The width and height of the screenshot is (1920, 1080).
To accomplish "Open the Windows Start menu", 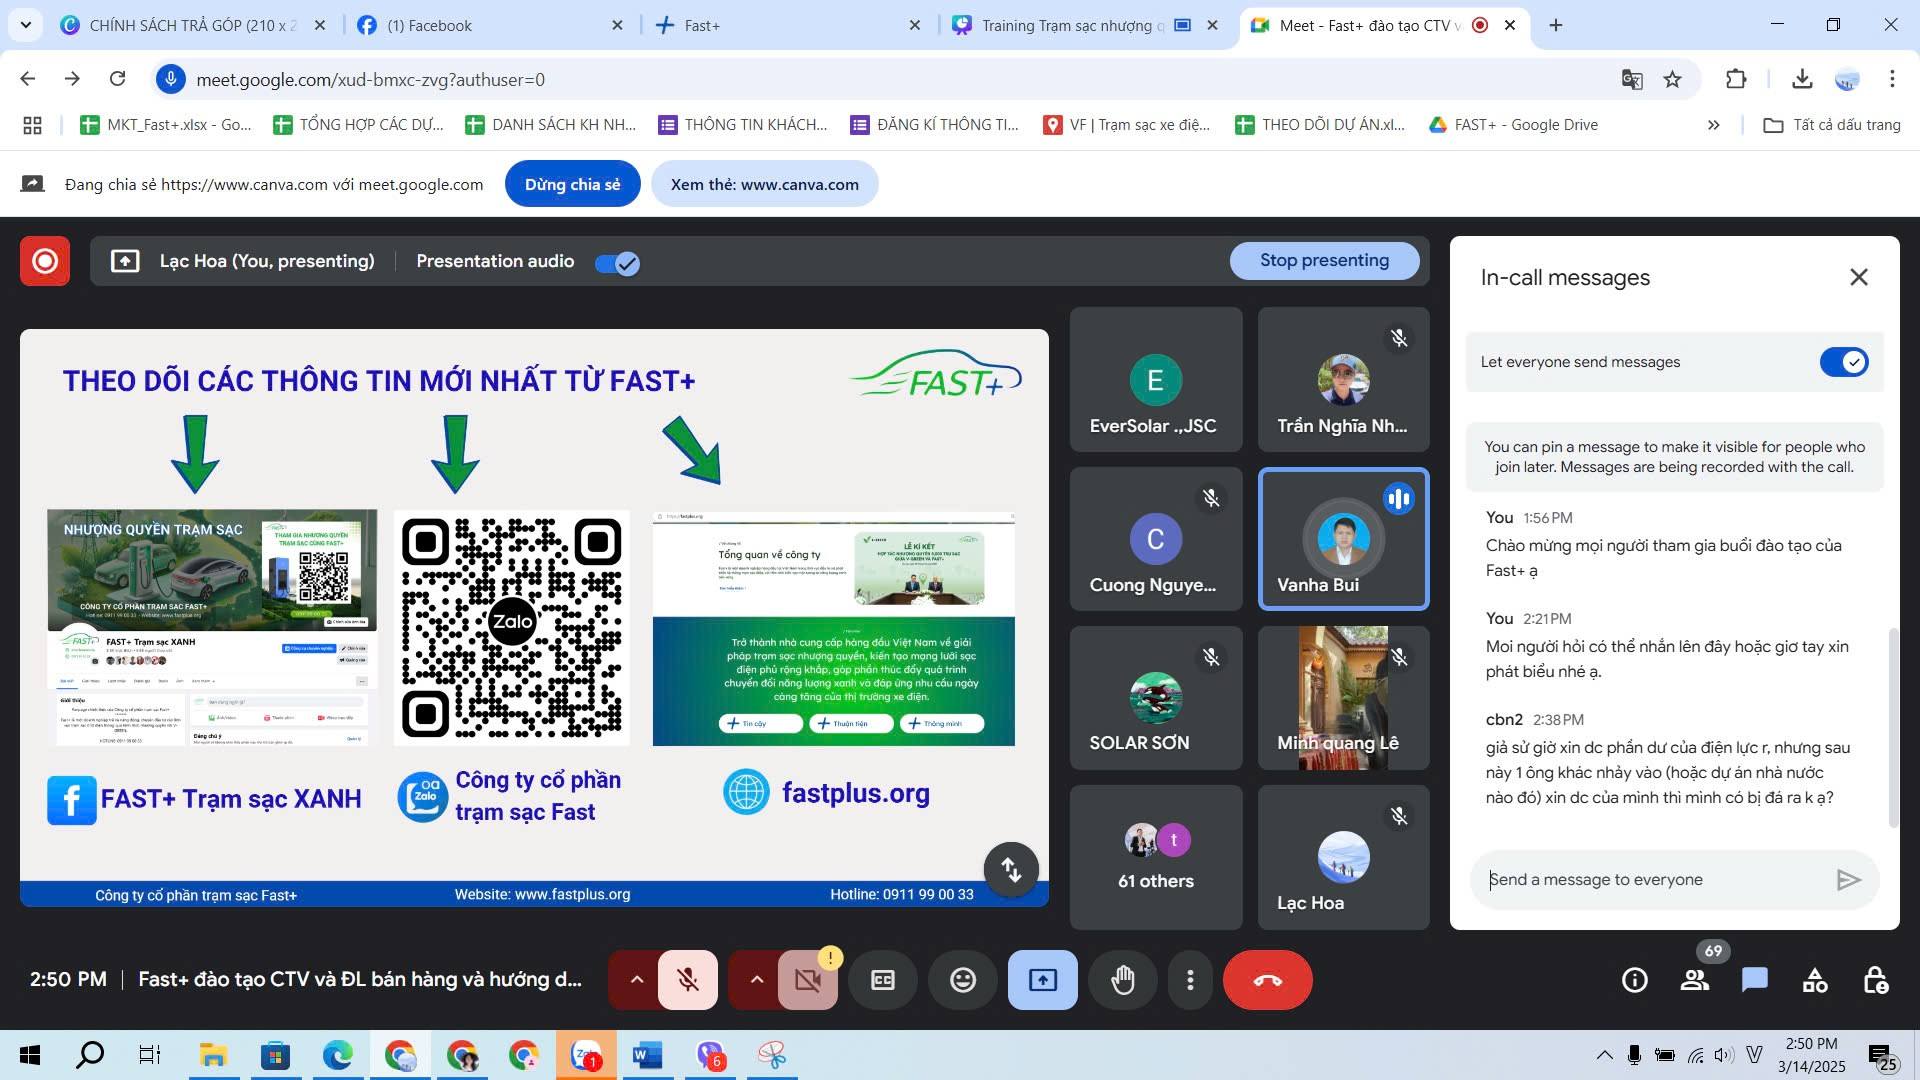I will coord(30,1055).
